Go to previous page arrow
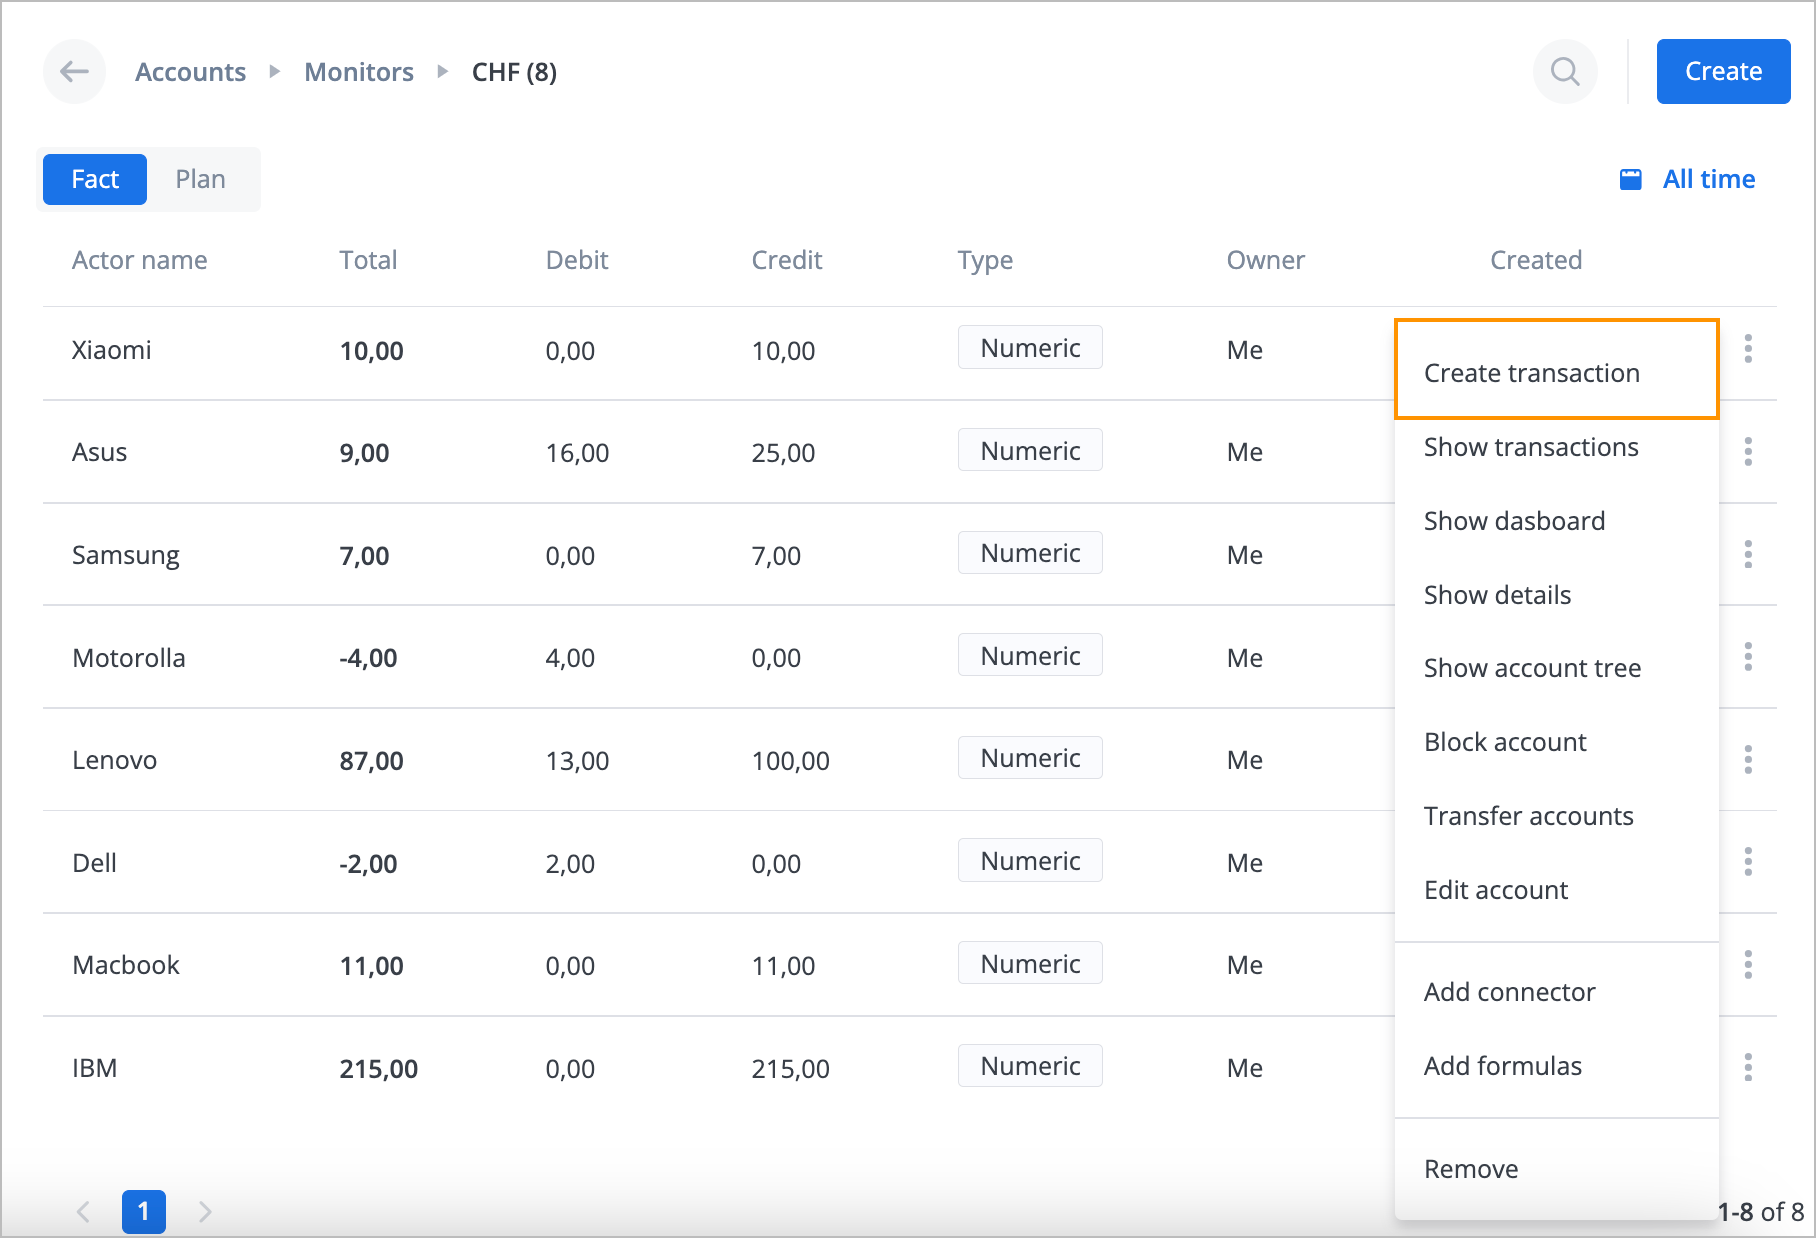Image resolution: width=1816 pixels, height=1238 pixels. coord(84,1211)
